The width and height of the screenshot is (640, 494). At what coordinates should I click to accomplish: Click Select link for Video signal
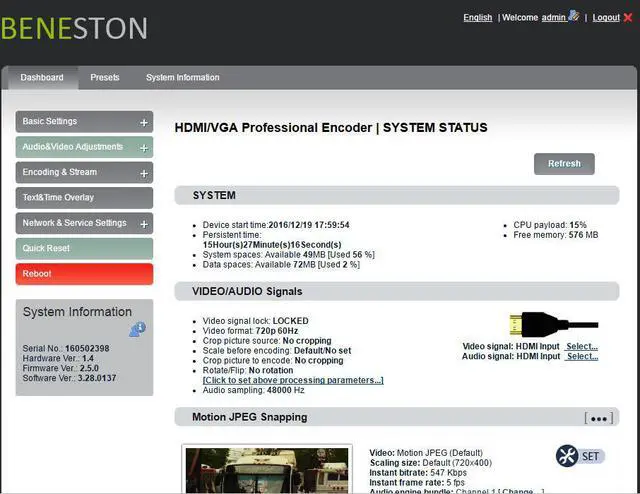[x=581, y=346]
